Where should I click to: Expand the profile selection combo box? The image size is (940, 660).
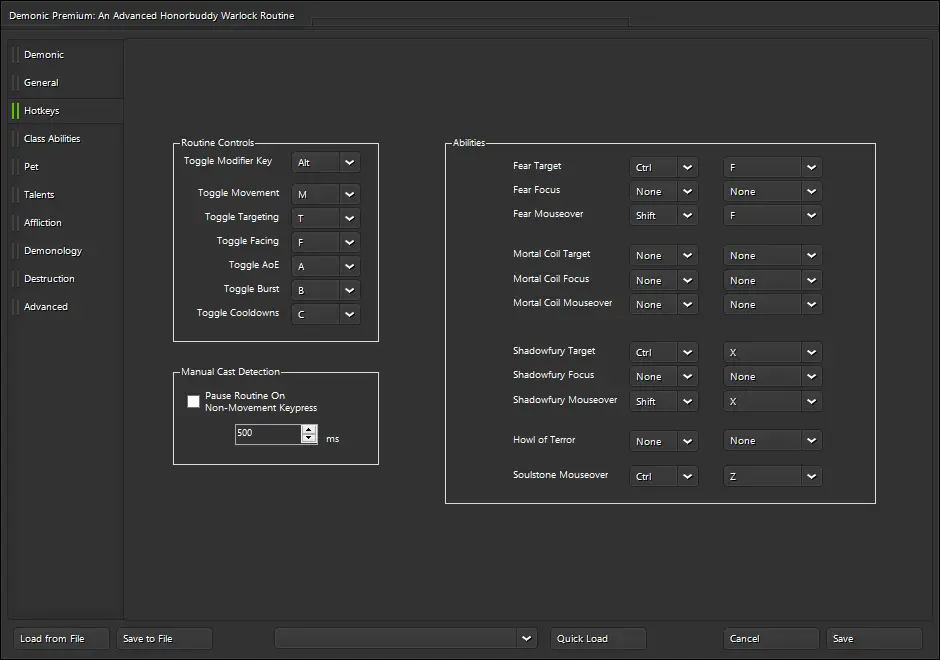(x=406, y=638)
